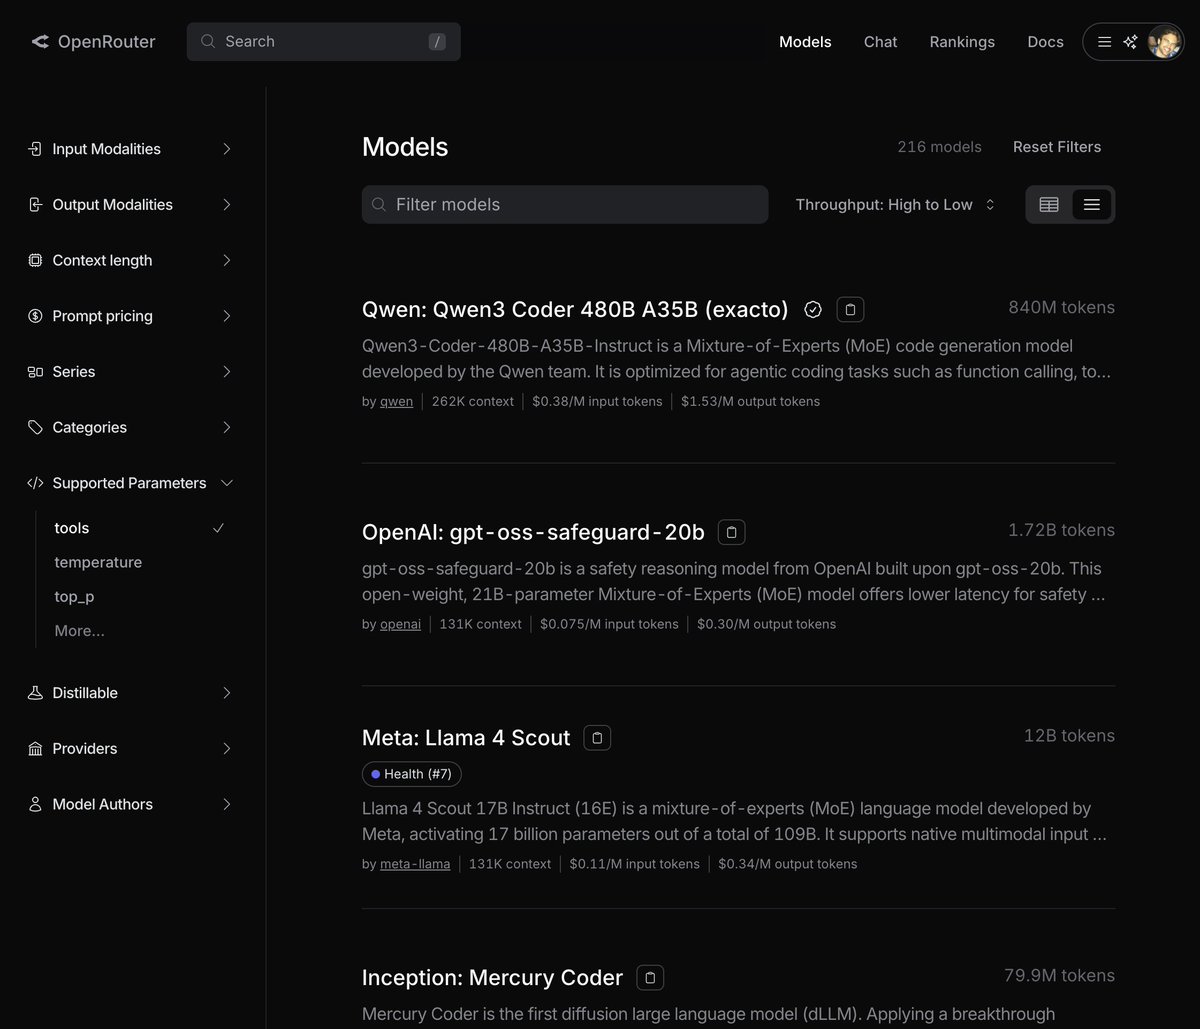The height and width of the screenshot is (1029, 1200).
Task: Click the search magnifier icon in top bar
Action: click(x=208, y=42)
